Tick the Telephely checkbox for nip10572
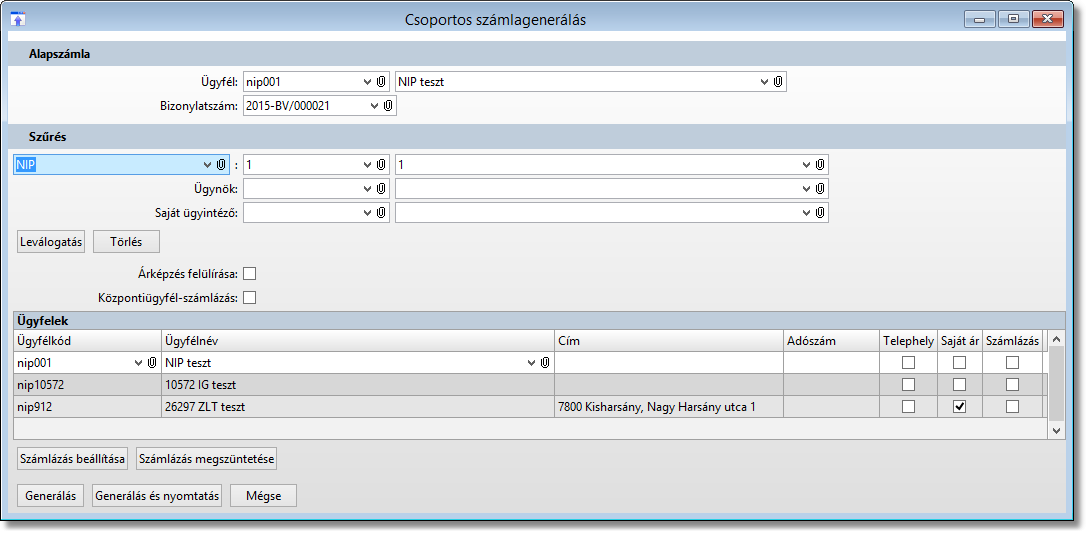Viewport: 1086px width, 533px height. click(908, 384)
